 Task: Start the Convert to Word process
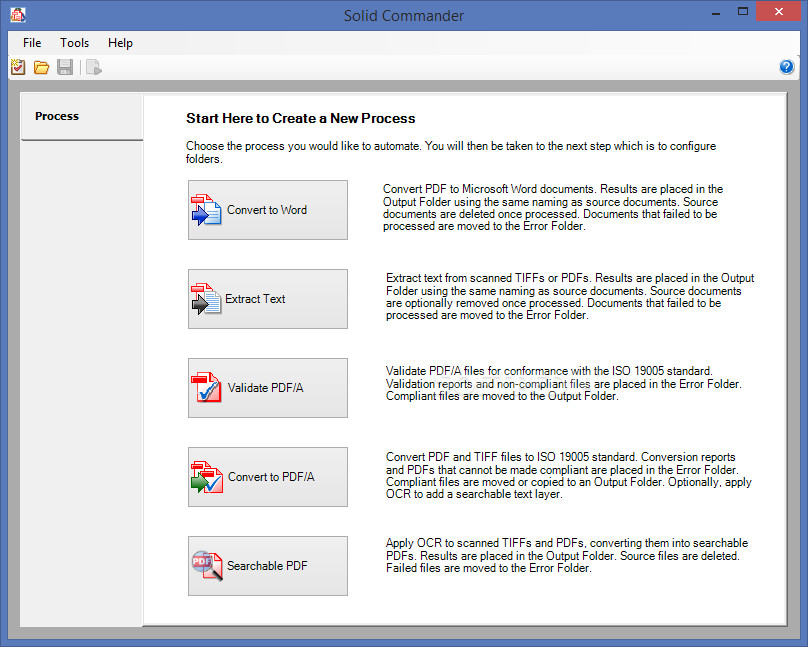point(268,210)
